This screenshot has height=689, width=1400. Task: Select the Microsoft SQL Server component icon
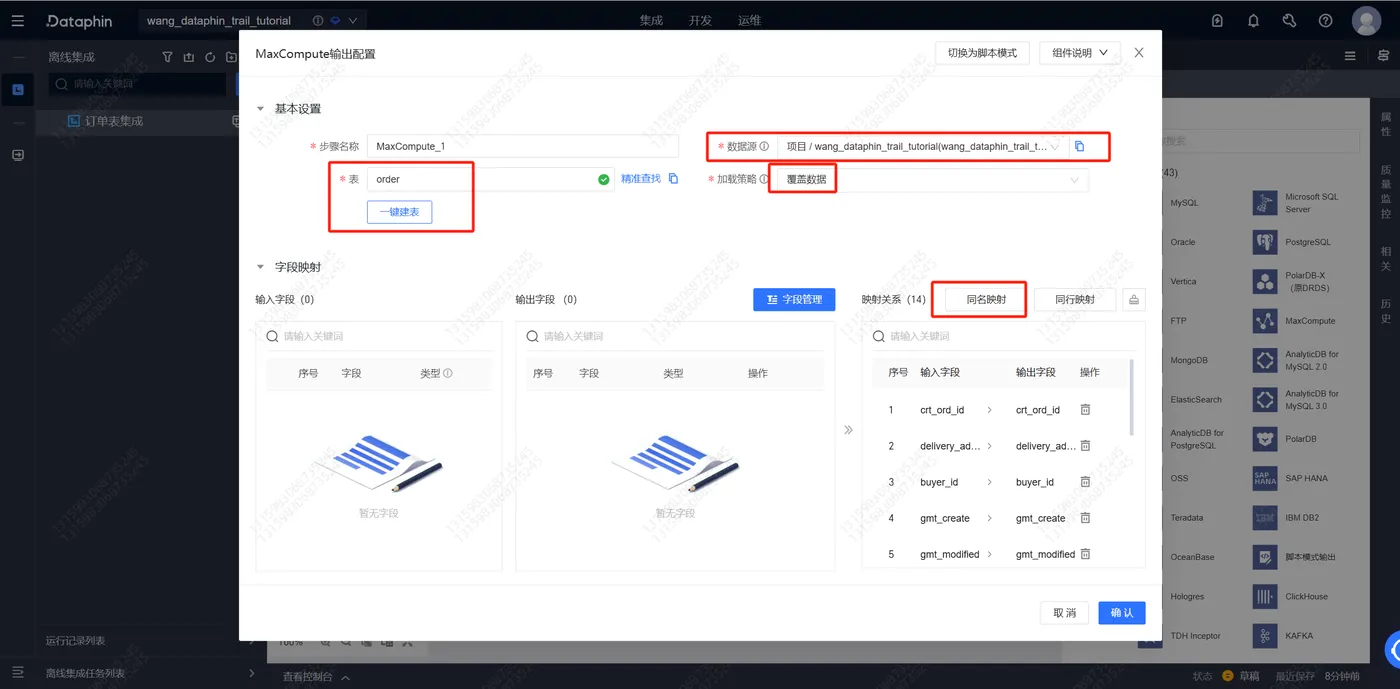tap(1265, 203)
